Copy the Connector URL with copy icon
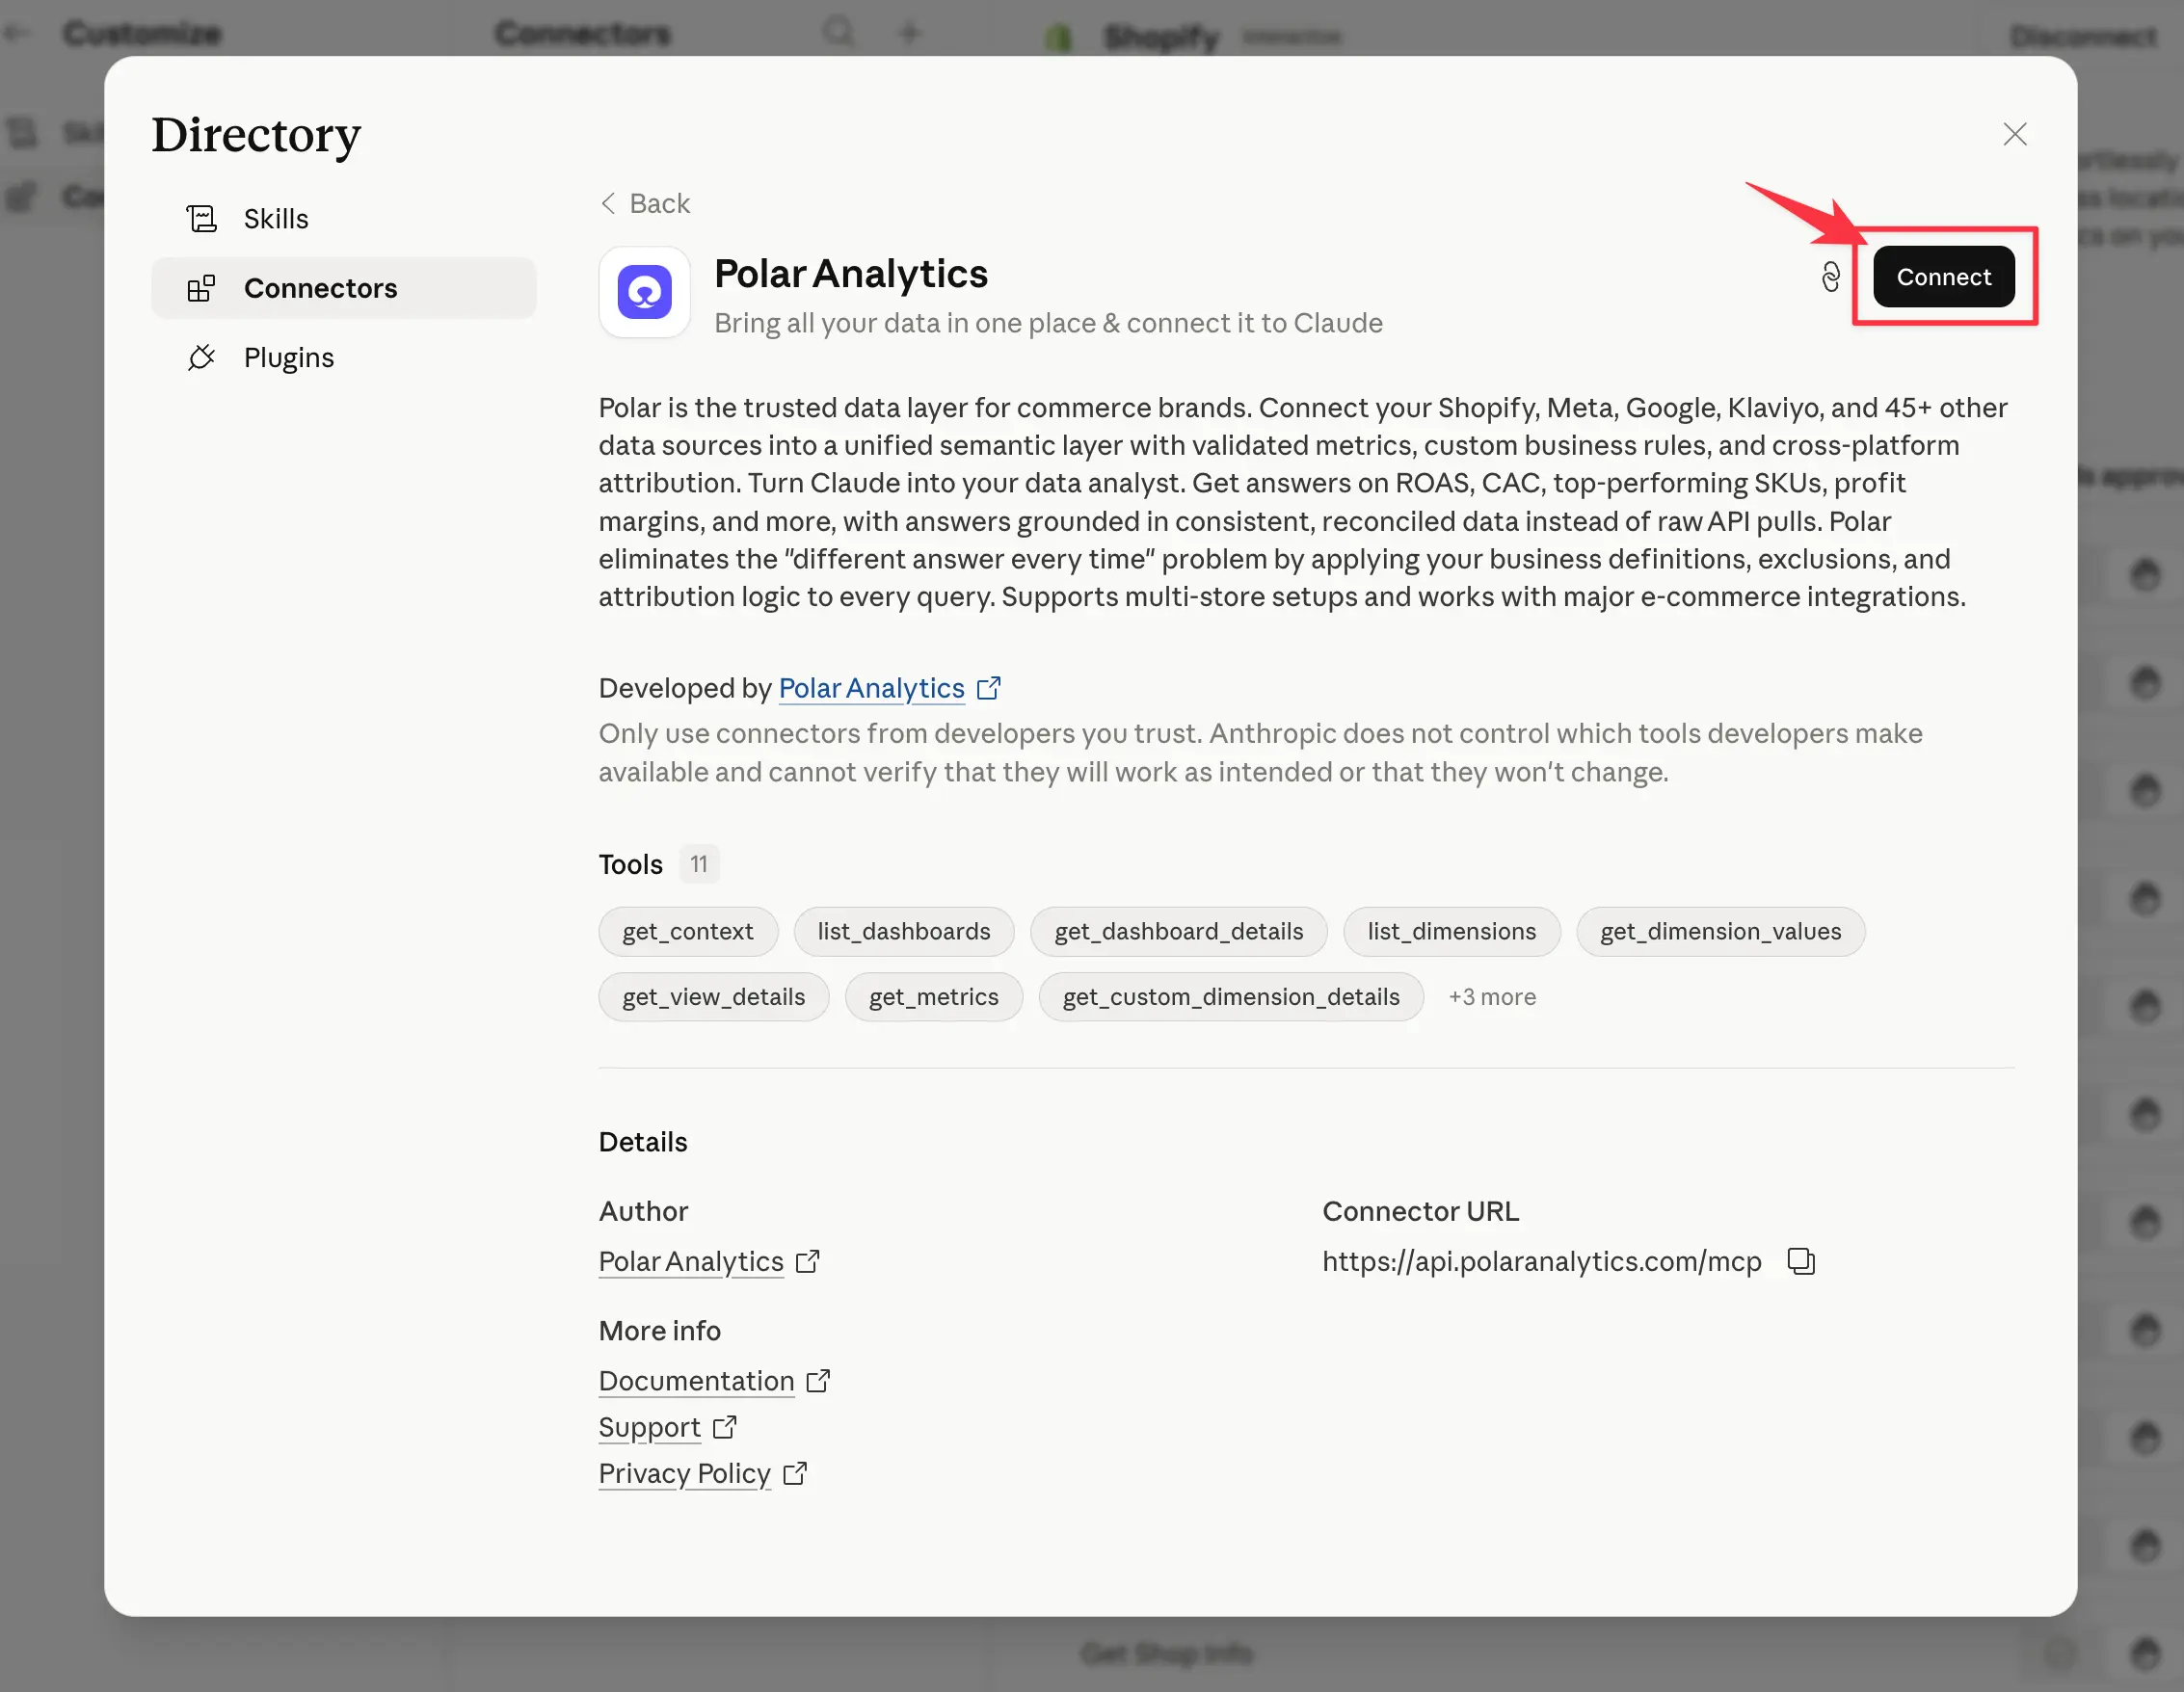Screen dimensions: 2184x1692 [1800, 1262]
